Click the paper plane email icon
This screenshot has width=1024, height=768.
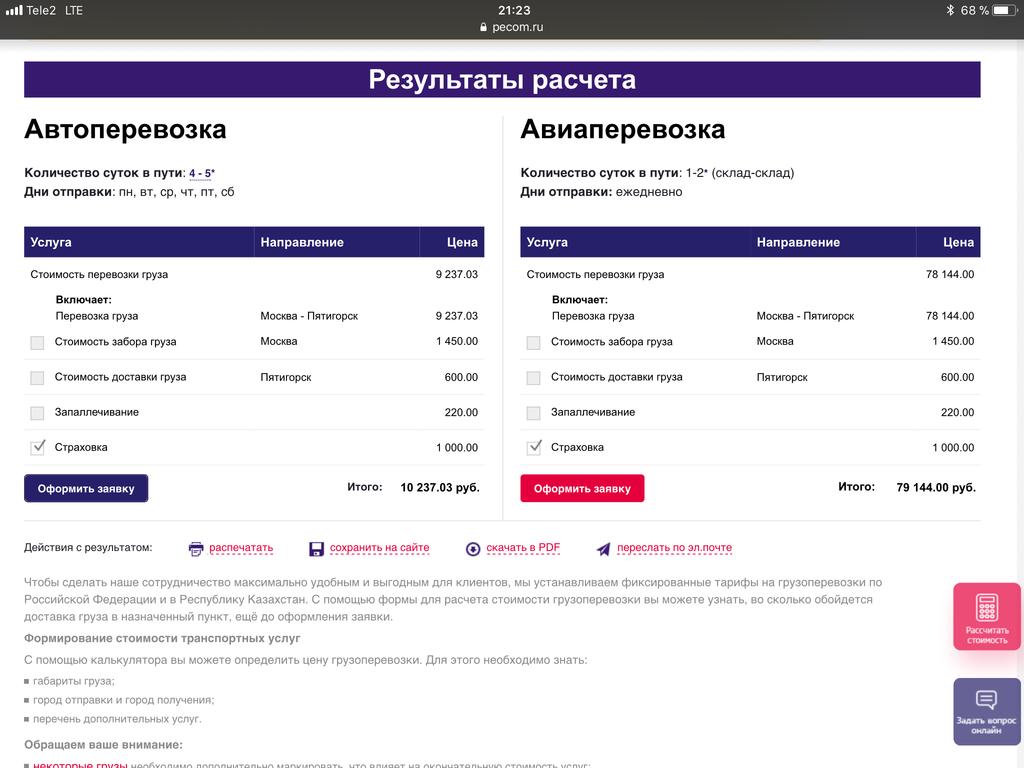pyautogui.click(x=603, y=549)
